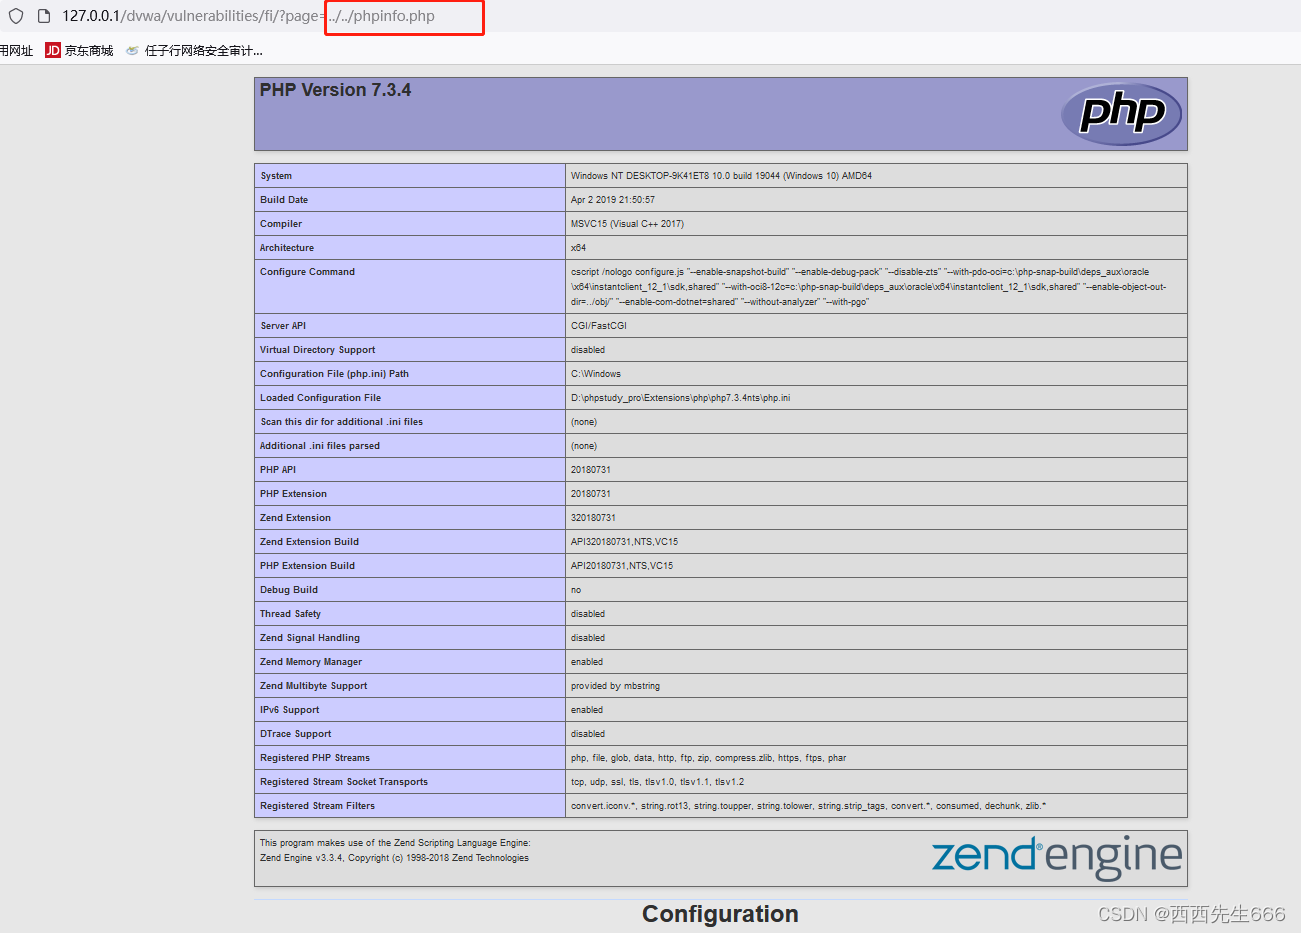Click the convert.iconv.* stream filters value
This screenshot has height=933, width=1301.
coord(808,806)
